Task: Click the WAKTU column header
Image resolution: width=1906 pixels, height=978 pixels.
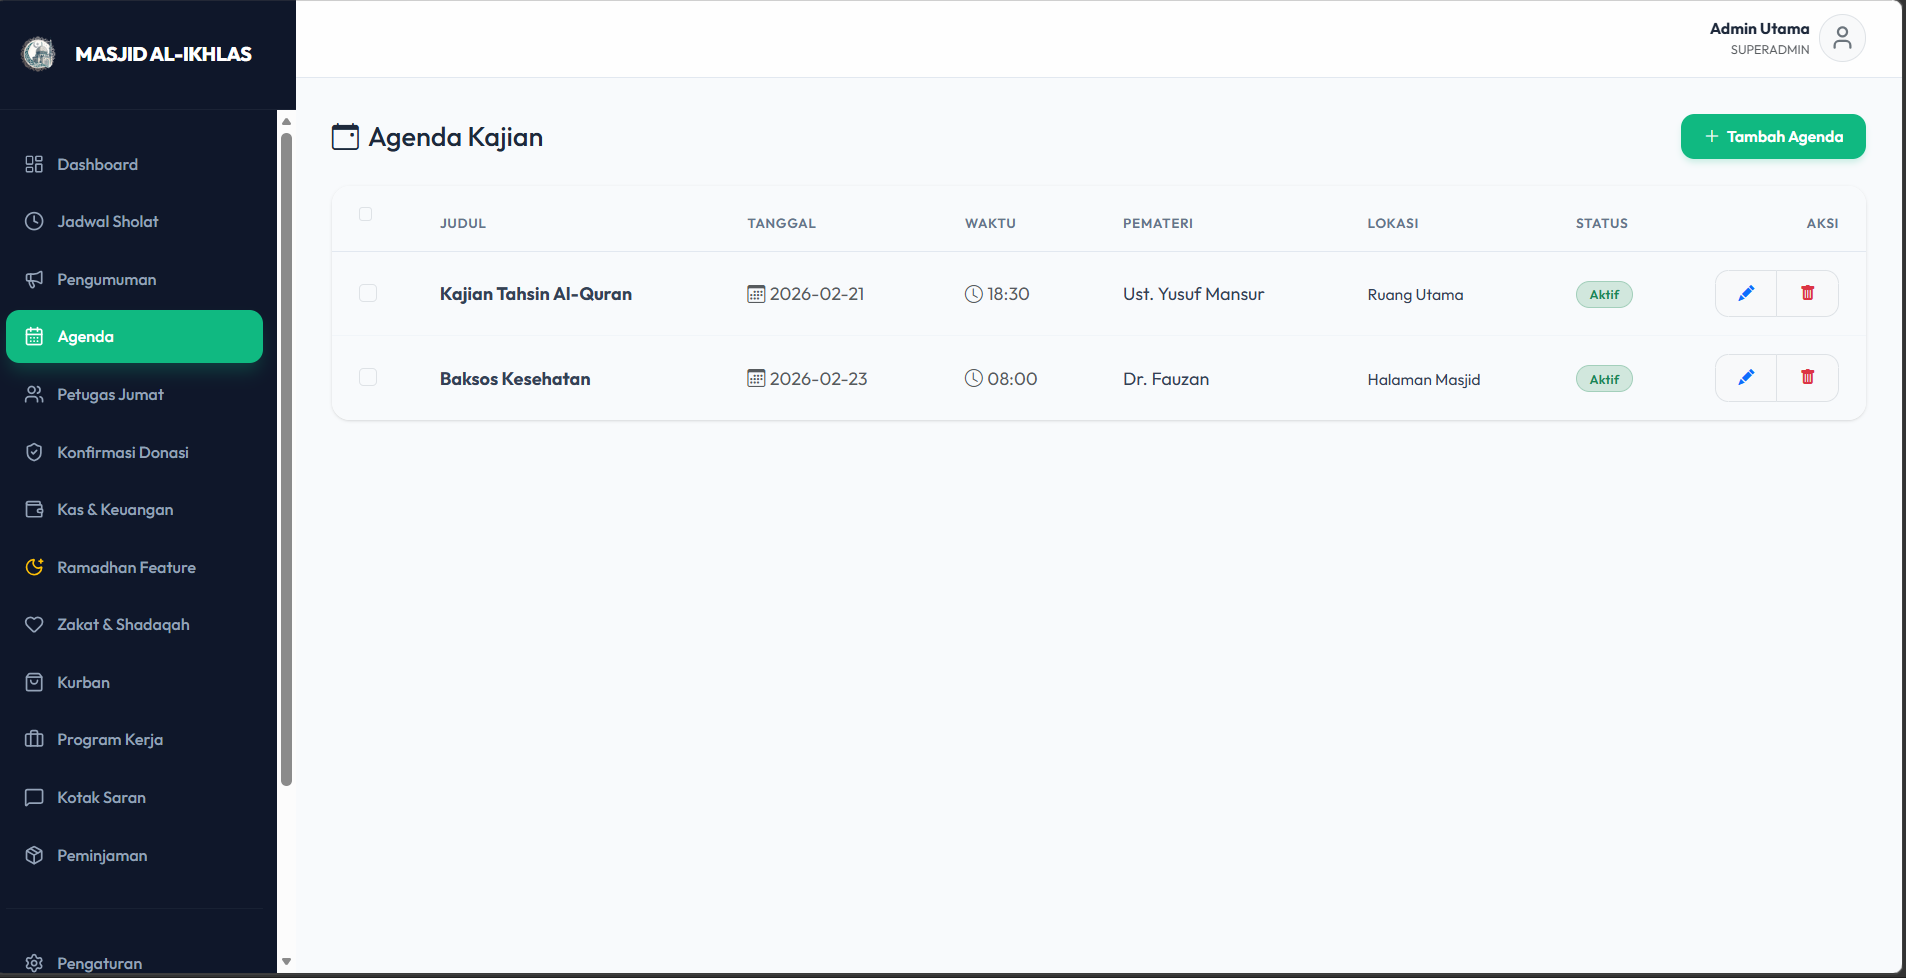Action: 990,223
